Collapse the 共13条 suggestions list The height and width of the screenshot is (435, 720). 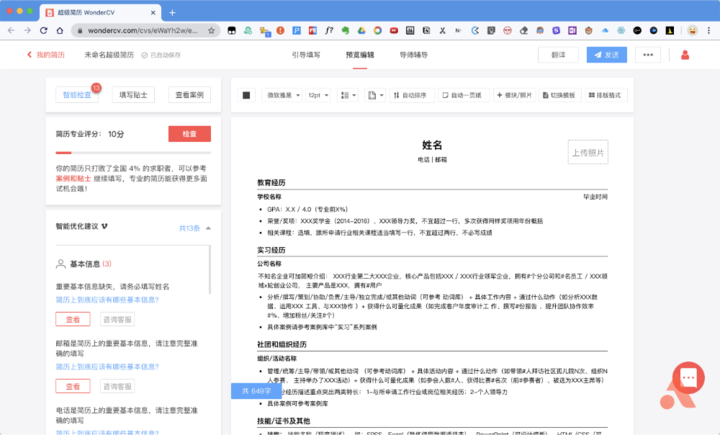[195, 228]
